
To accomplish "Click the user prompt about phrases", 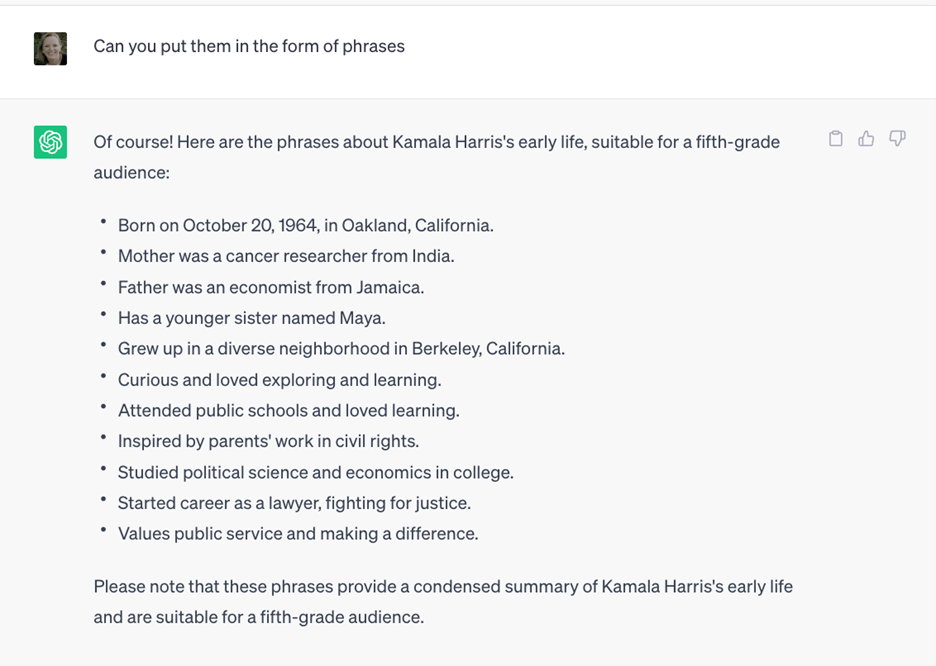I will [249, 46].
